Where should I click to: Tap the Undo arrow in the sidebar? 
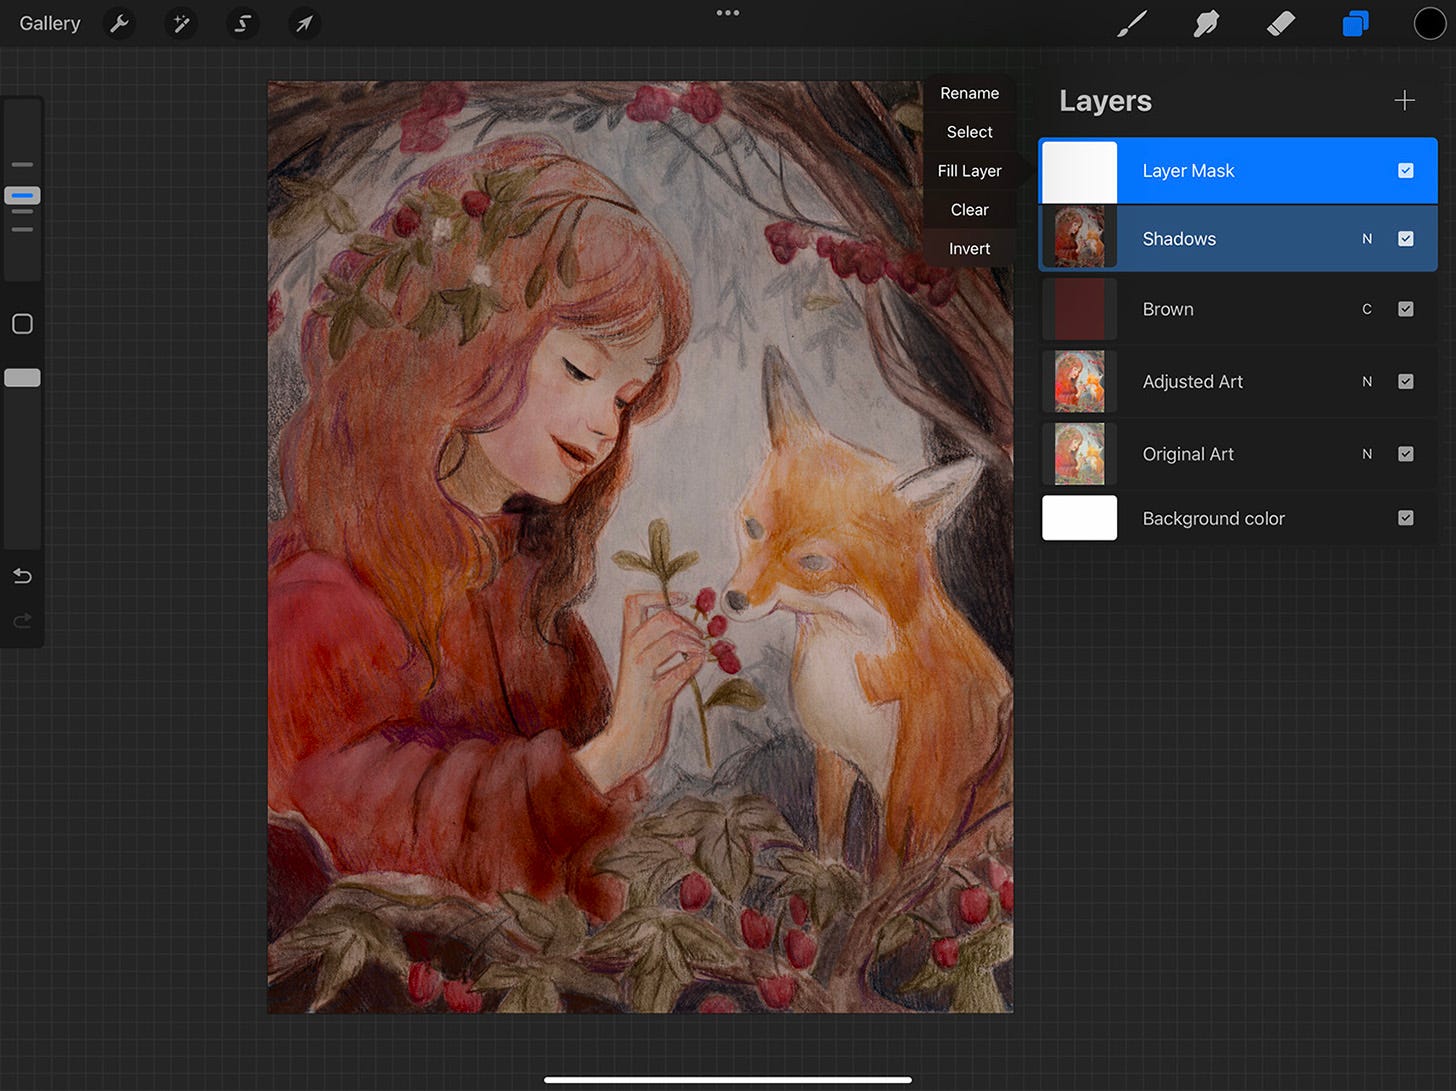point(21,576)
